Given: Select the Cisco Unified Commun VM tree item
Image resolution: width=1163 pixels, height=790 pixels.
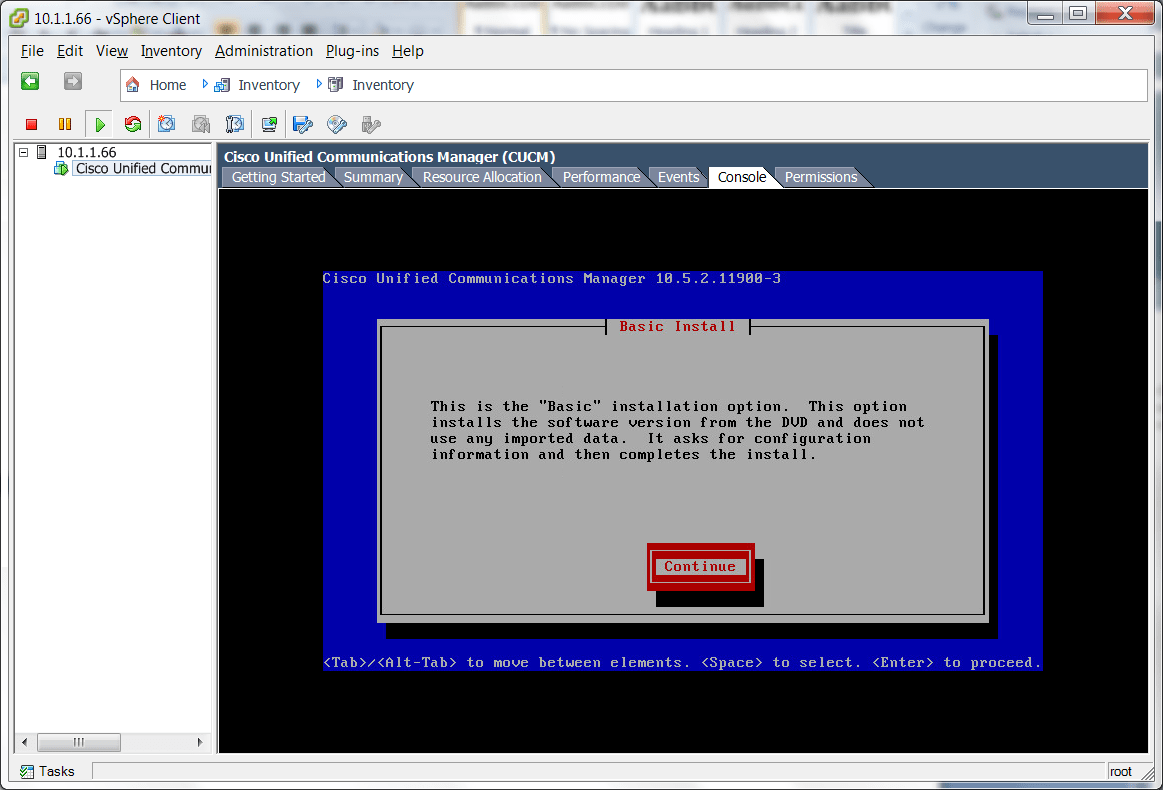Looking at the screenshot, I should point(143,168).
